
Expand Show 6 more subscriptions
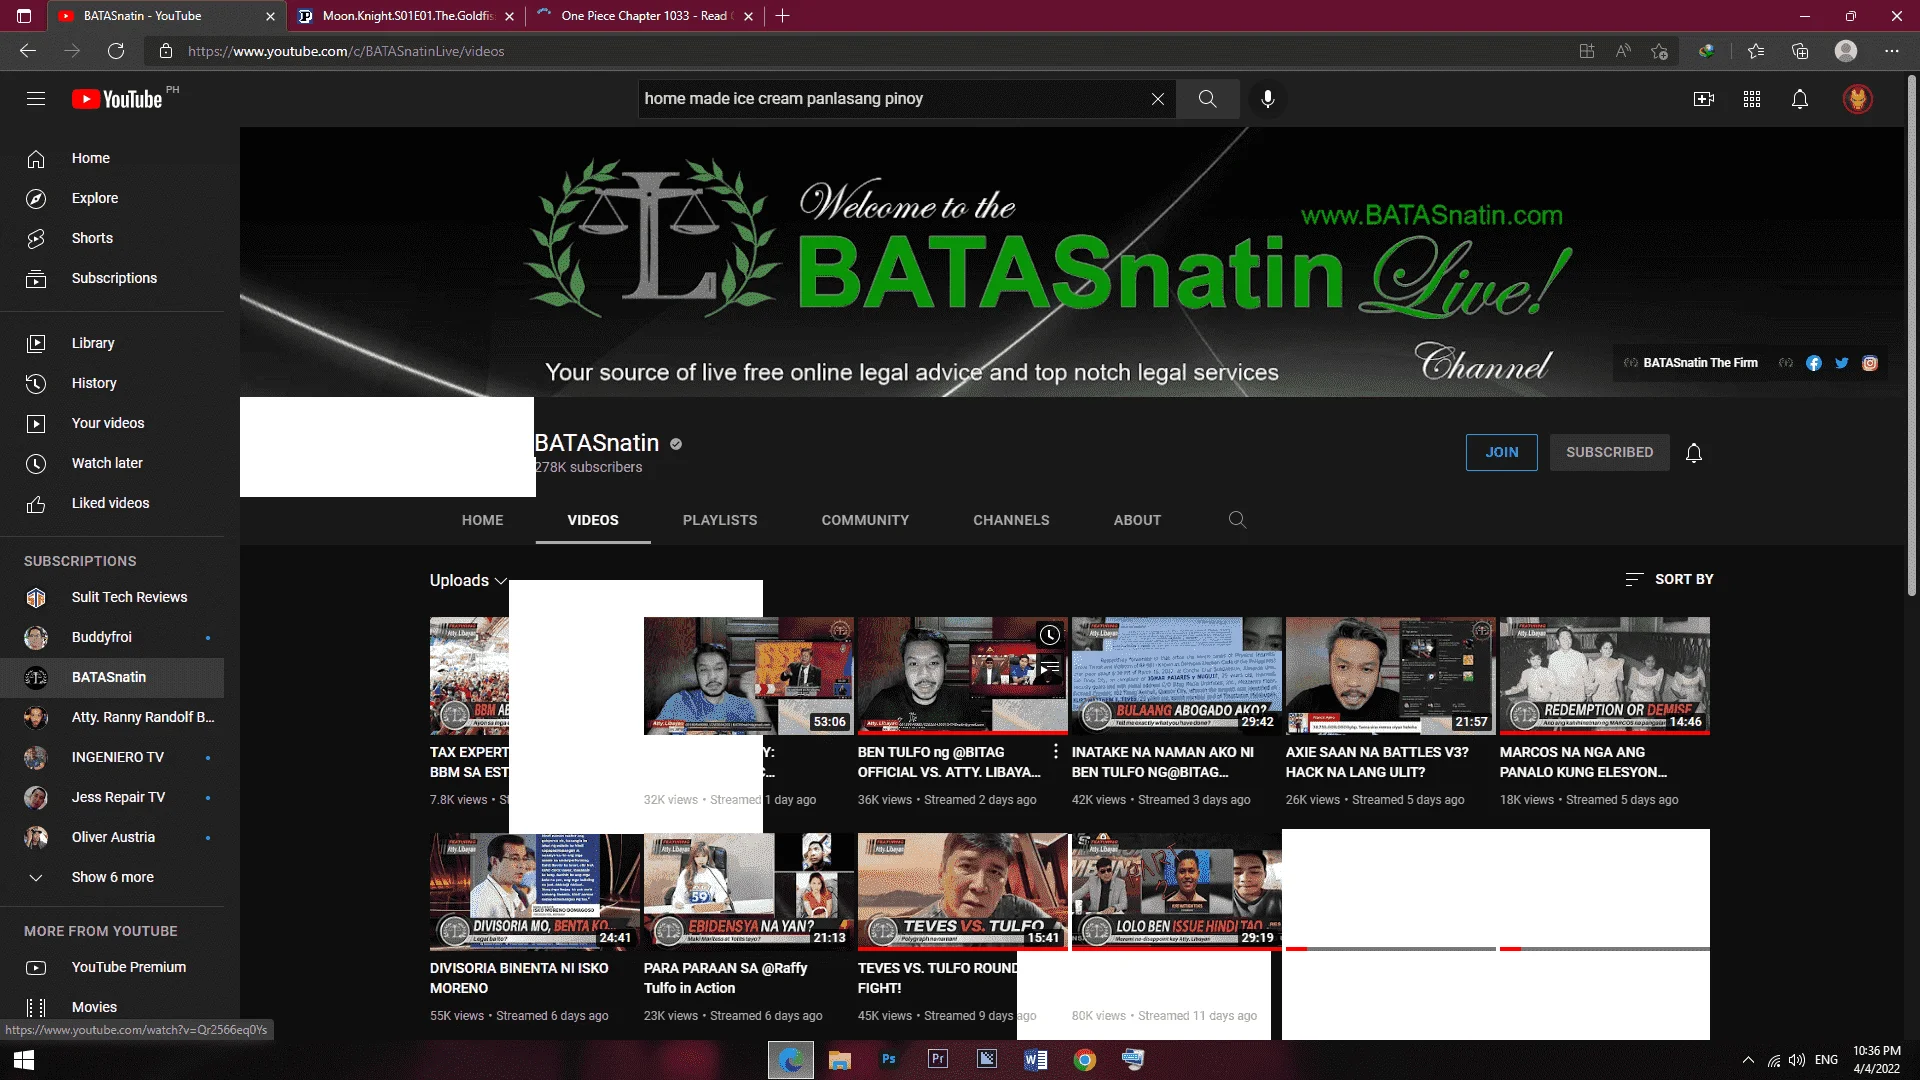point(112,877)
